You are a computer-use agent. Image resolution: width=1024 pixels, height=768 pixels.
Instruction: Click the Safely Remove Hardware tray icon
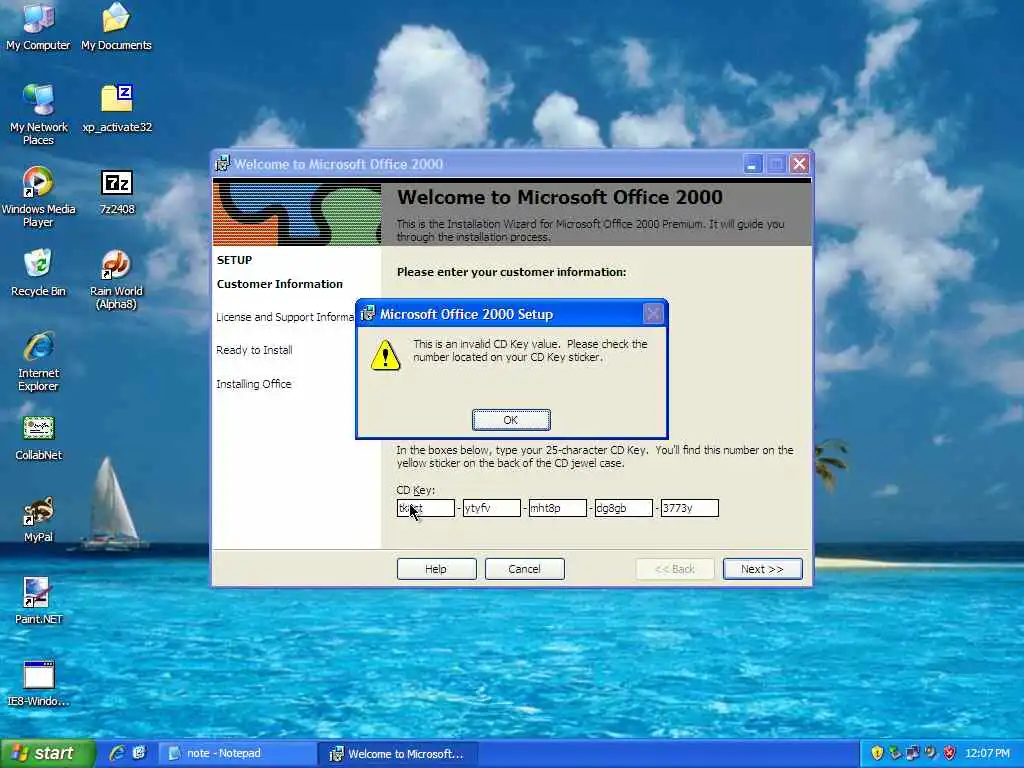point(895,753)
